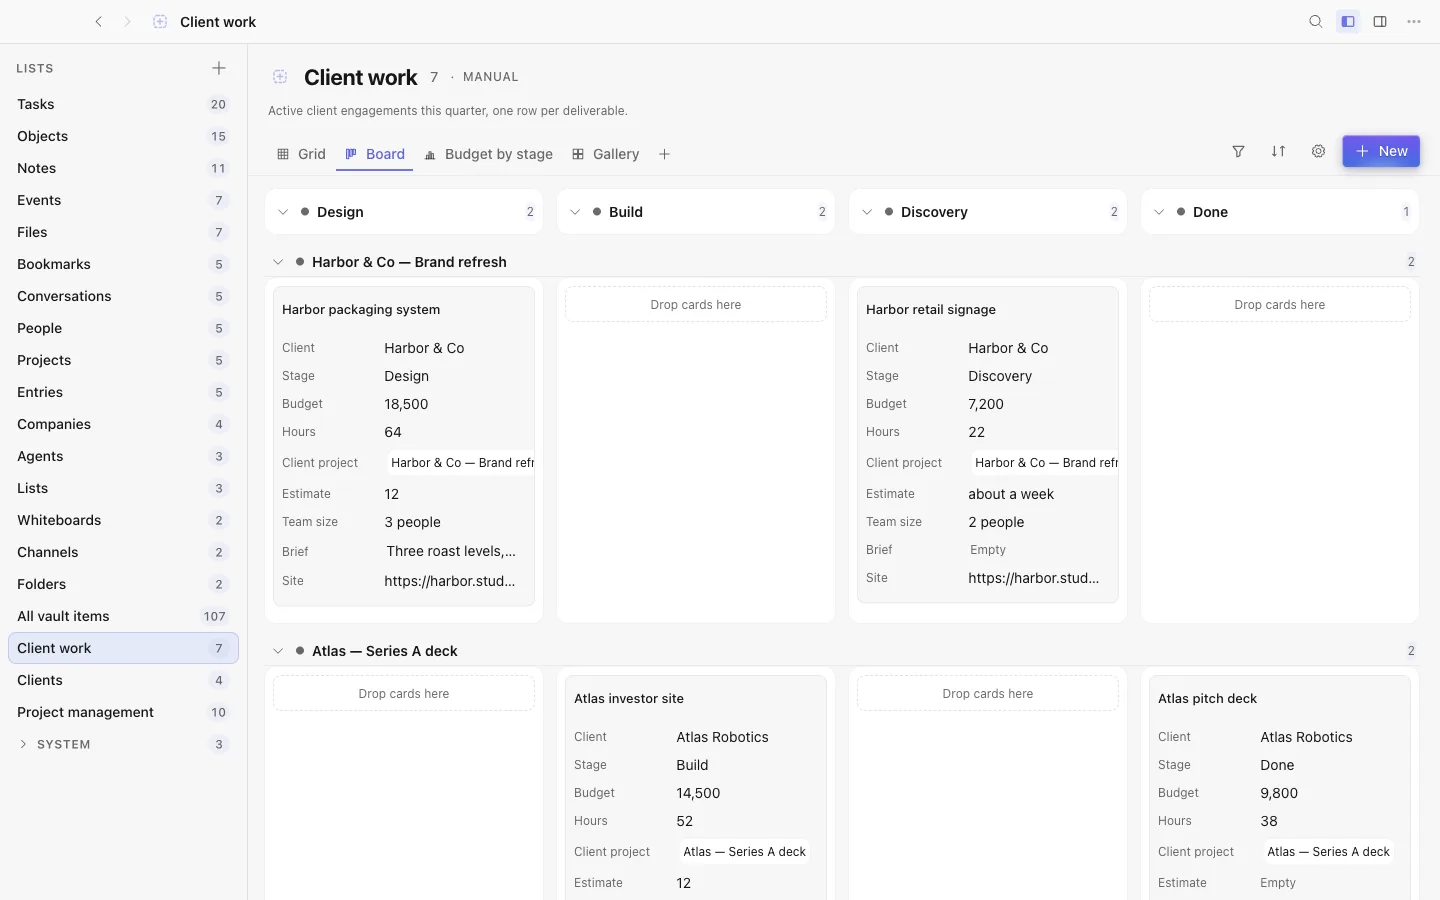
Task: Open the sort arrows icon
Action: coord(1278,151)
